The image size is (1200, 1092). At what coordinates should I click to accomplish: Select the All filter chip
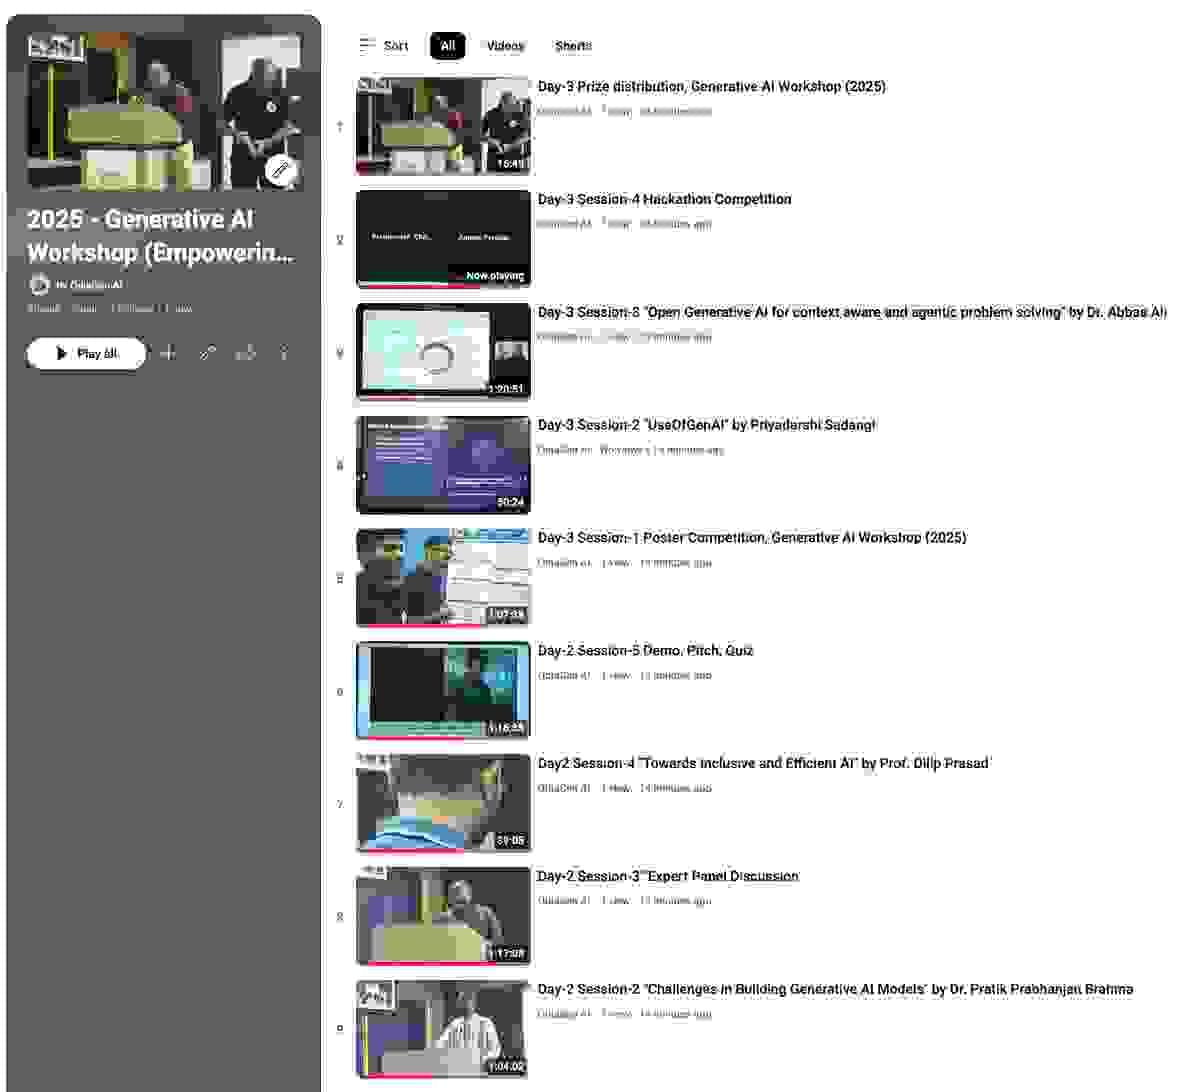point(447,46)
